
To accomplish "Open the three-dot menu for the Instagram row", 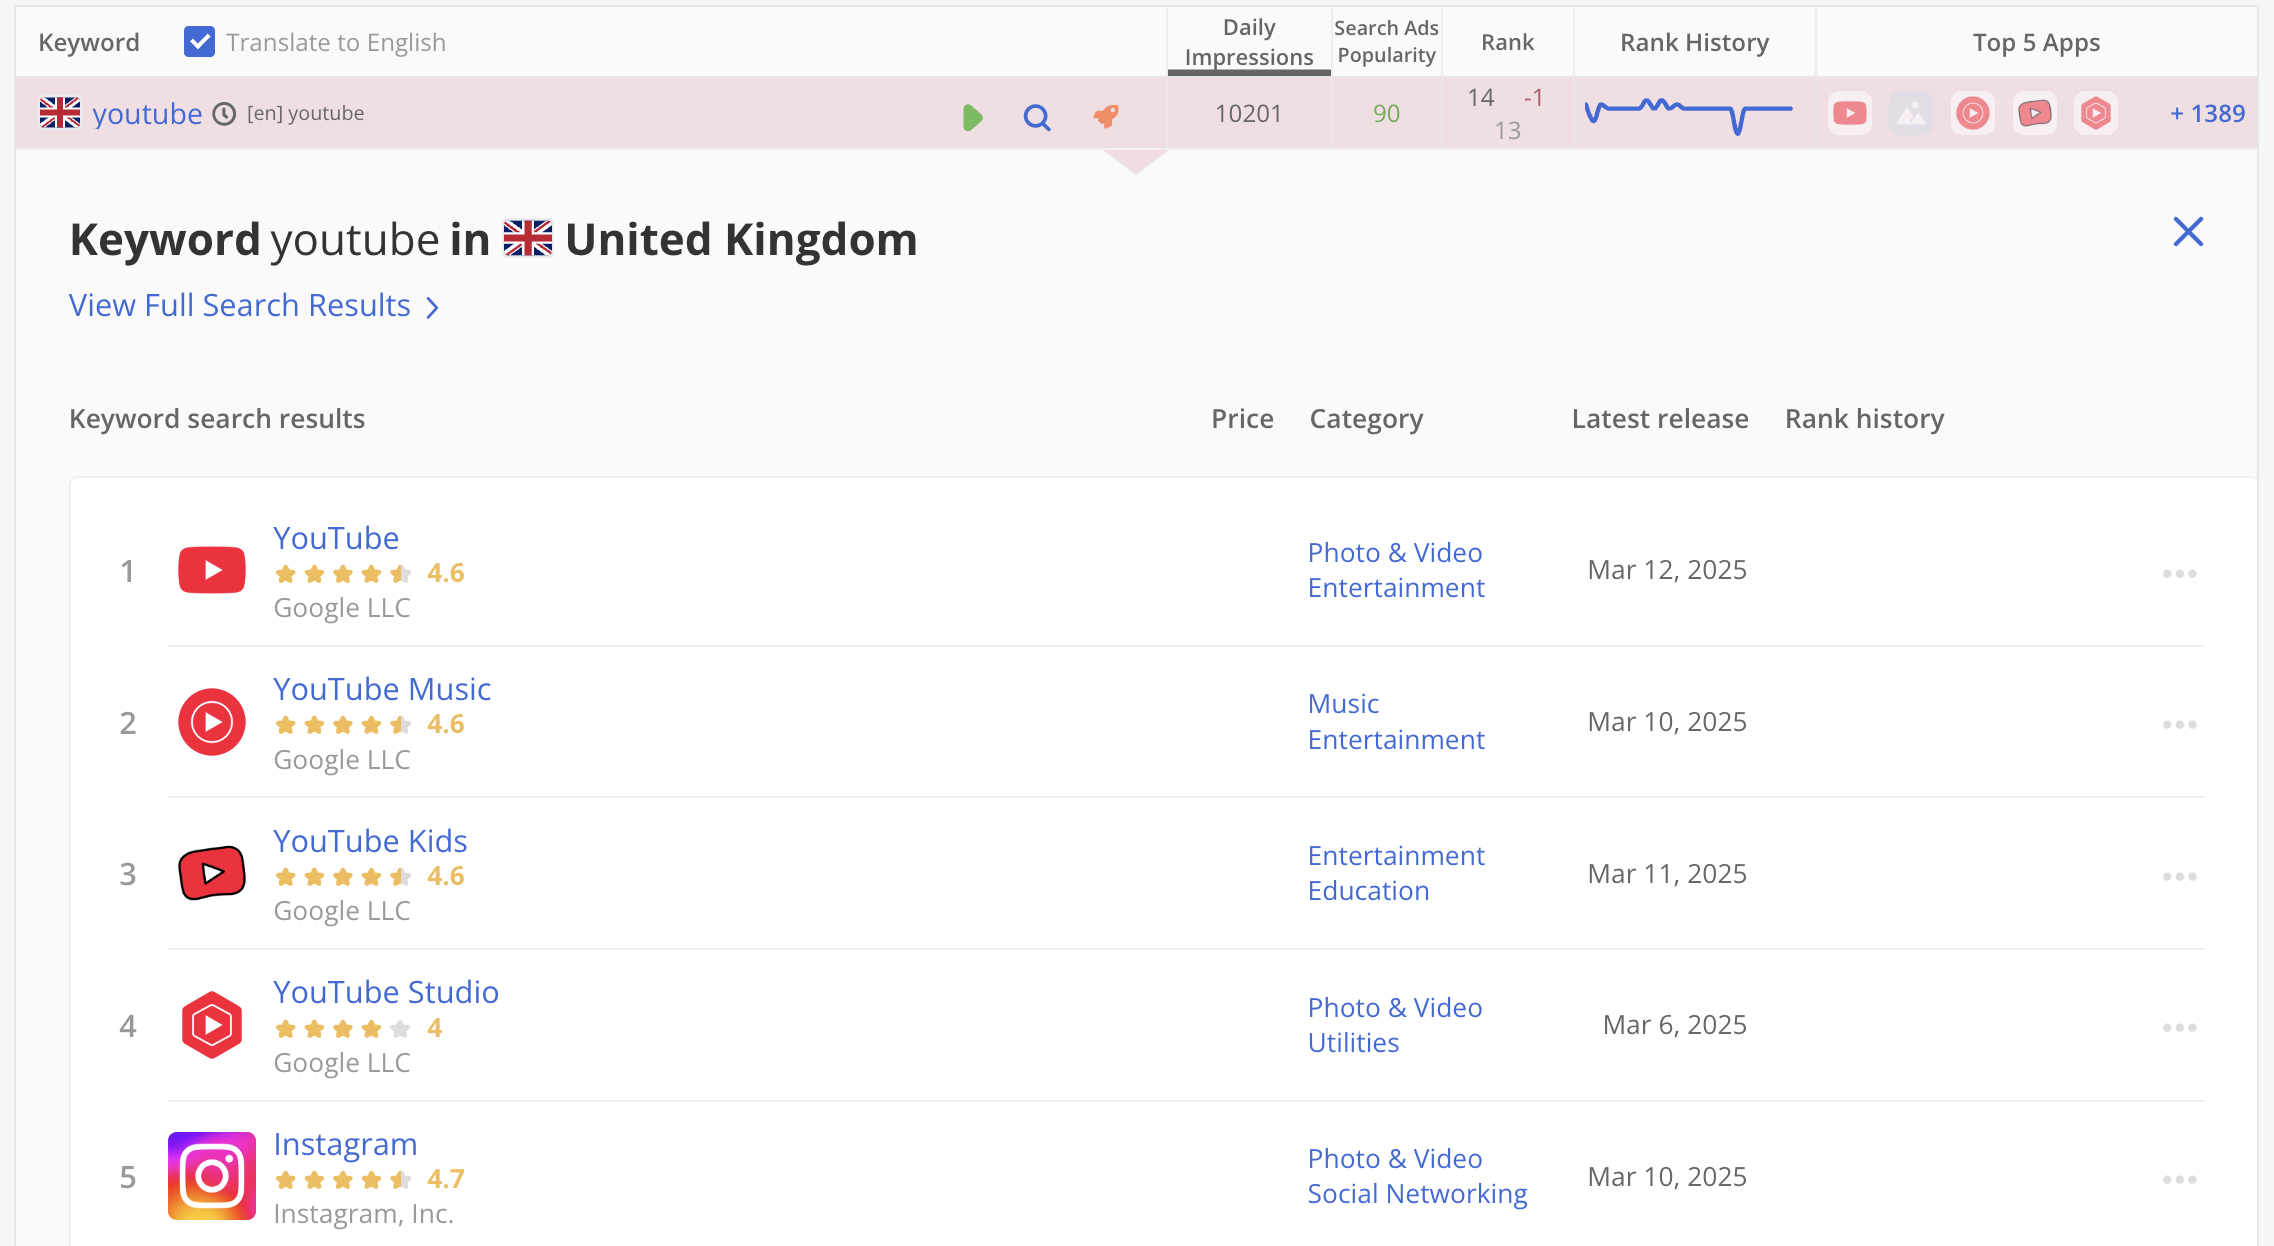I will pyautogui.click(x=2179, y=1179).
